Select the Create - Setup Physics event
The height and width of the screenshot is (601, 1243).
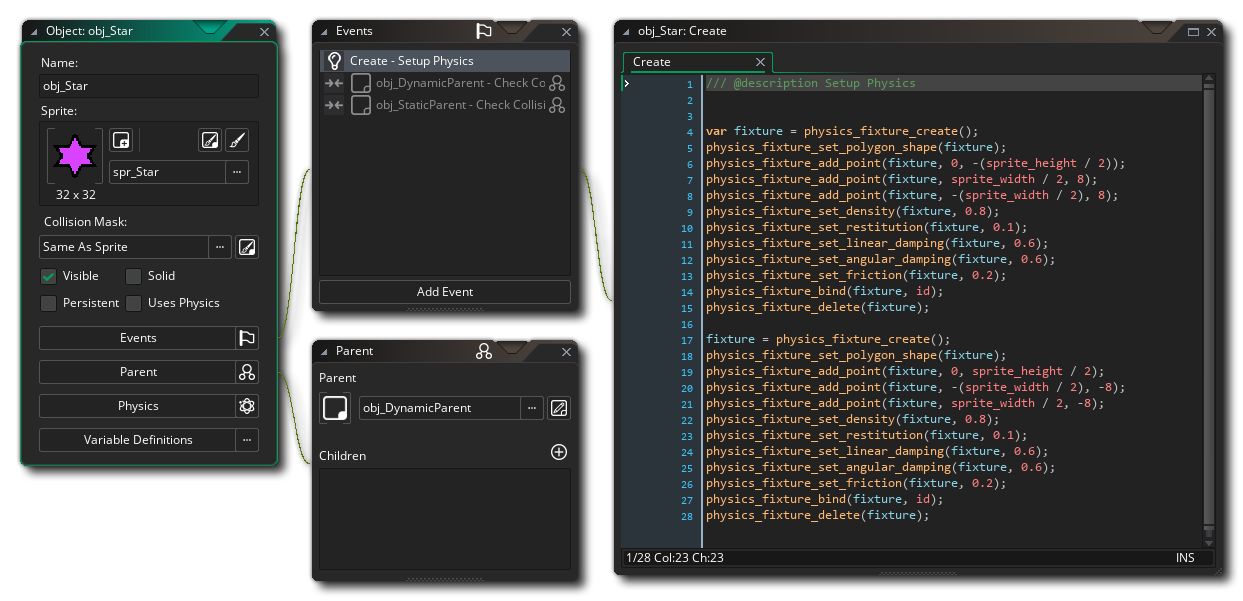[445, 61]
